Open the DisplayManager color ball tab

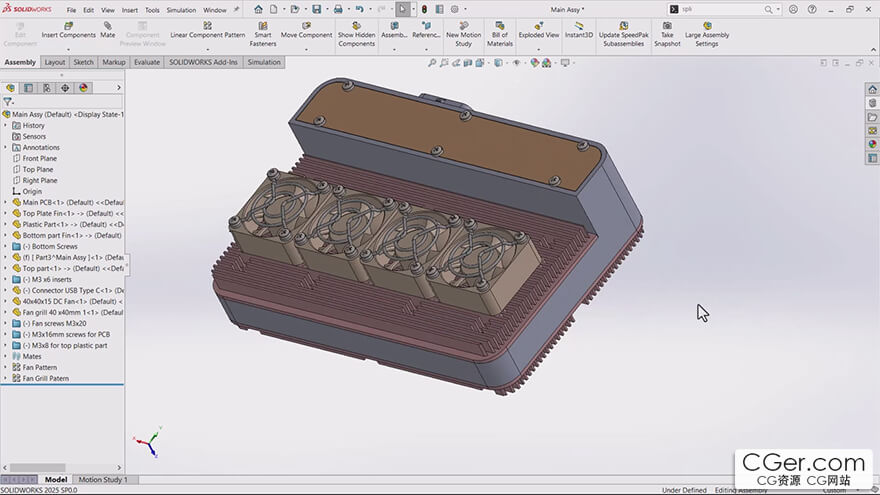[x=84, y=88]
